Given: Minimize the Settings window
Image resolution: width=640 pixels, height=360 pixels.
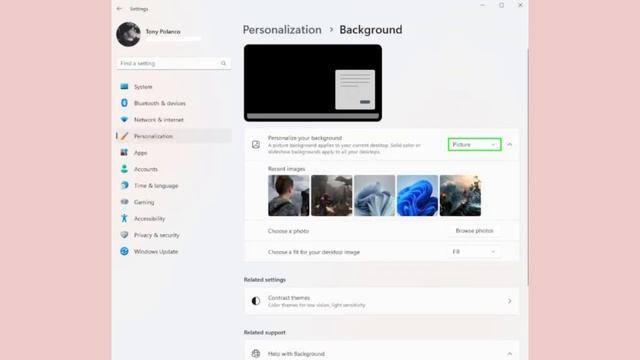Looking at the screenshot, I should [x=482, y=5].
